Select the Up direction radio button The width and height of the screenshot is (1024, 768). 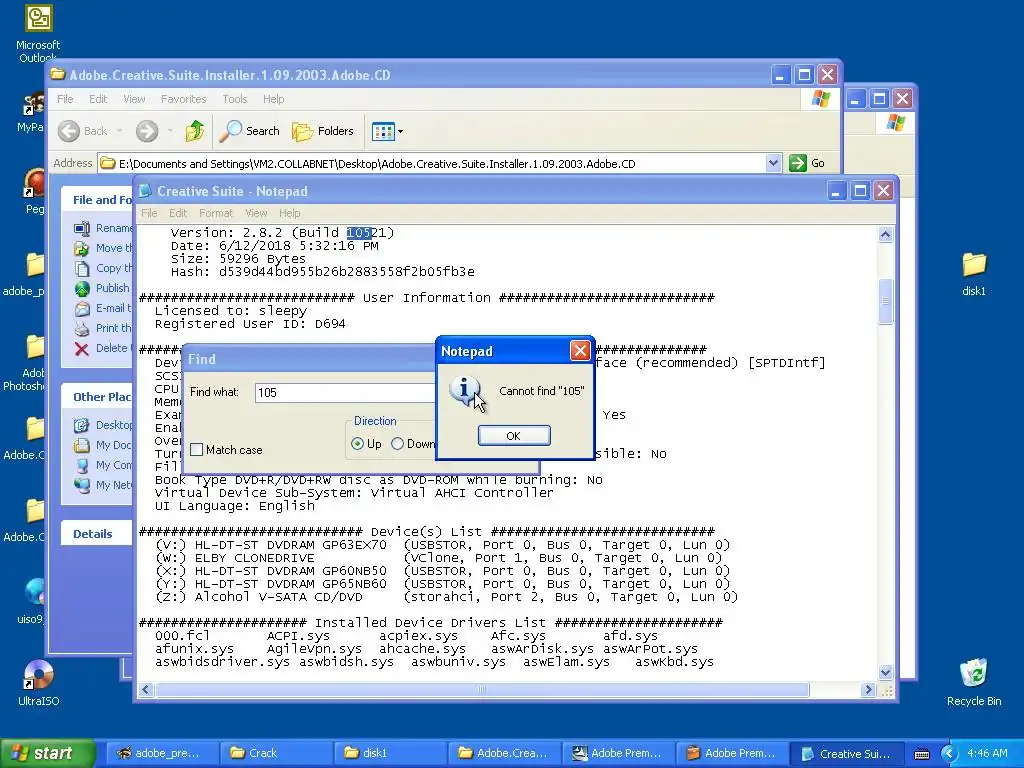point(357,443)
